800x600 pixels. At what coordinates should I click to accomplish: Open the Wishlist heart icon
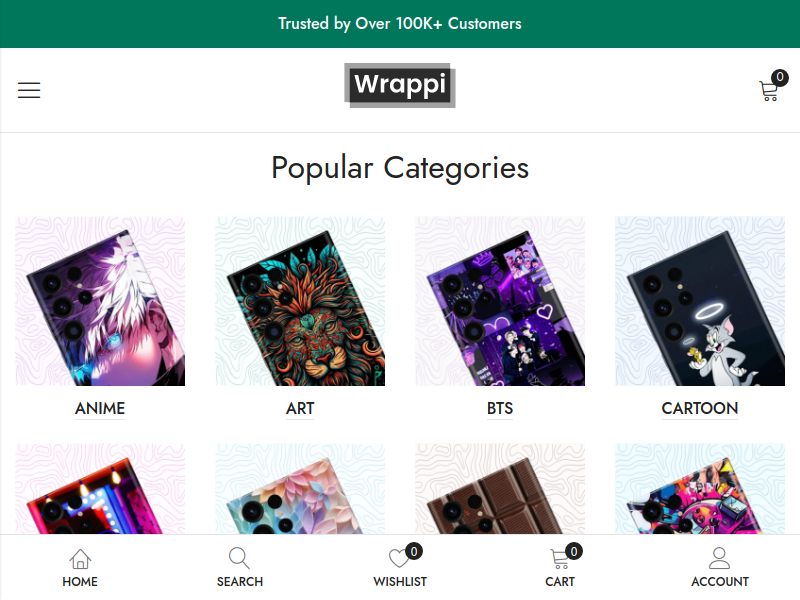click(399, 558)
